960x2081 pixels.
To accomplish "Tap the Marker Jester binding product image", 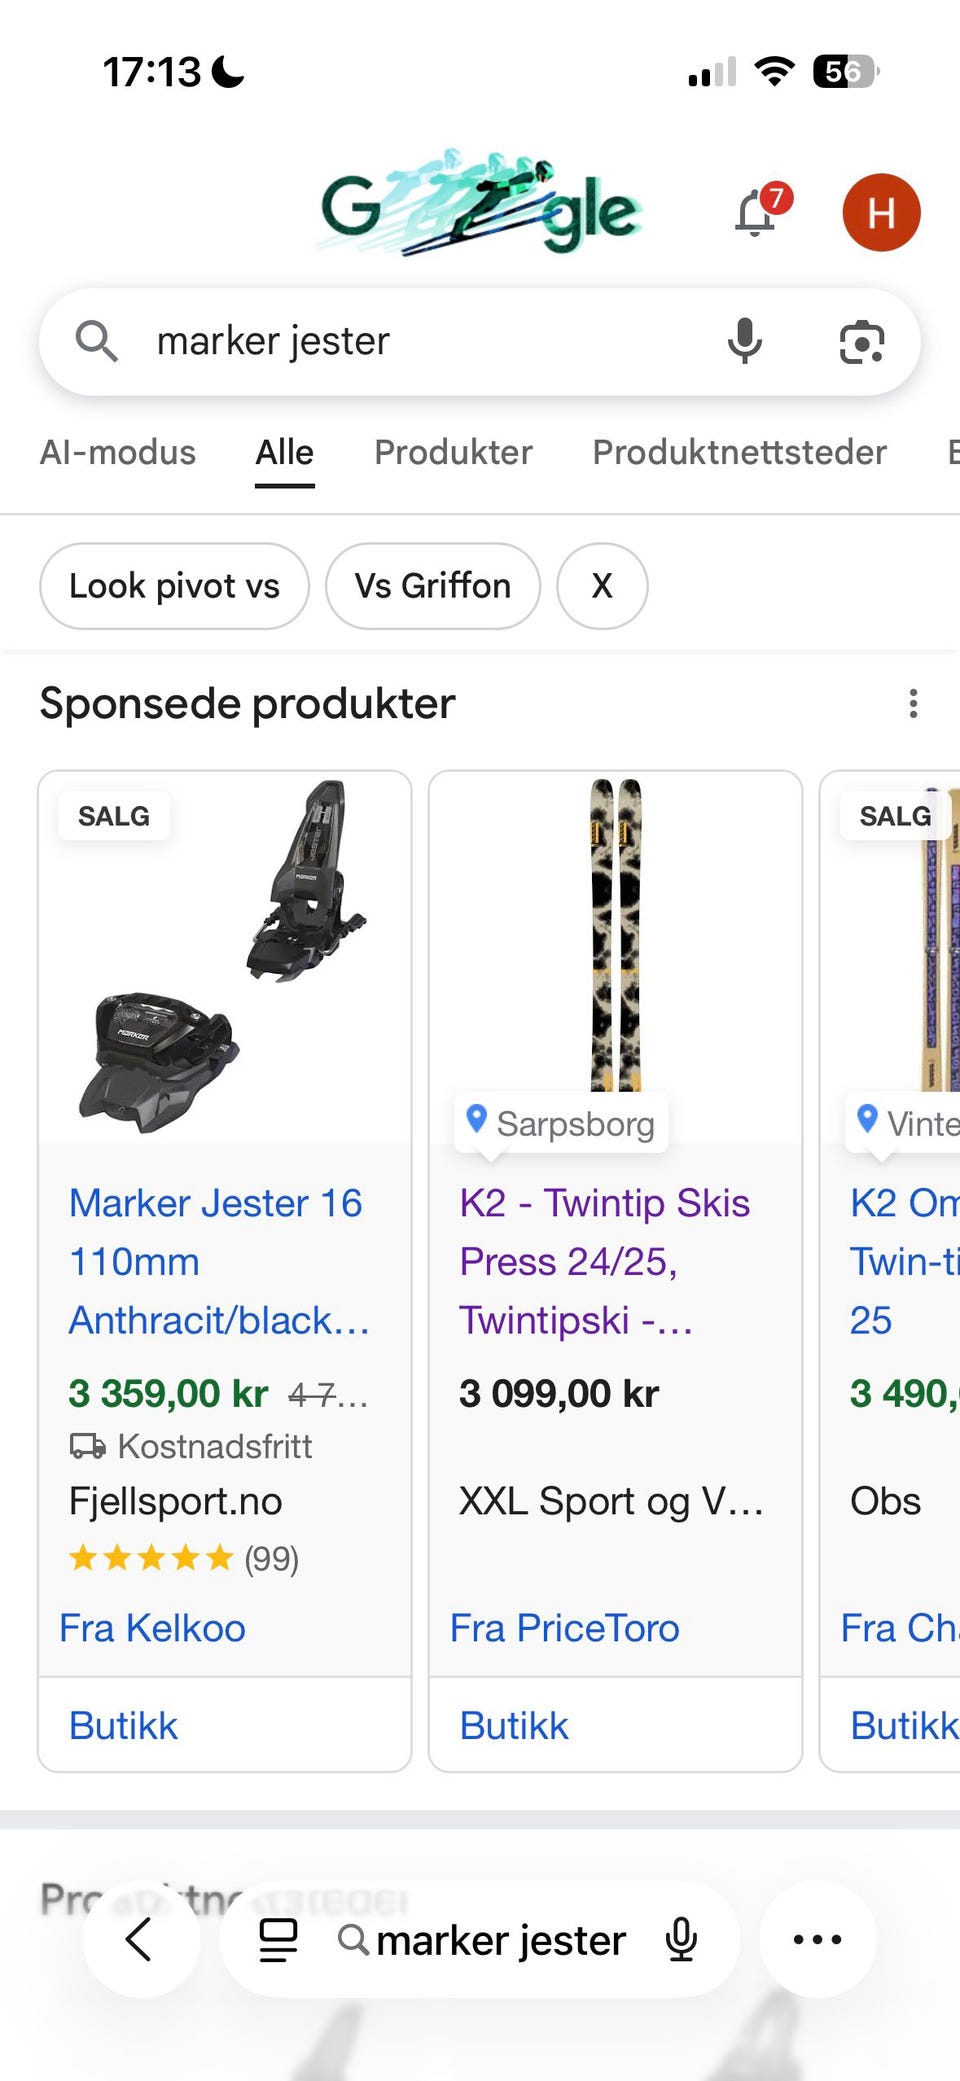I will point(225,960).
